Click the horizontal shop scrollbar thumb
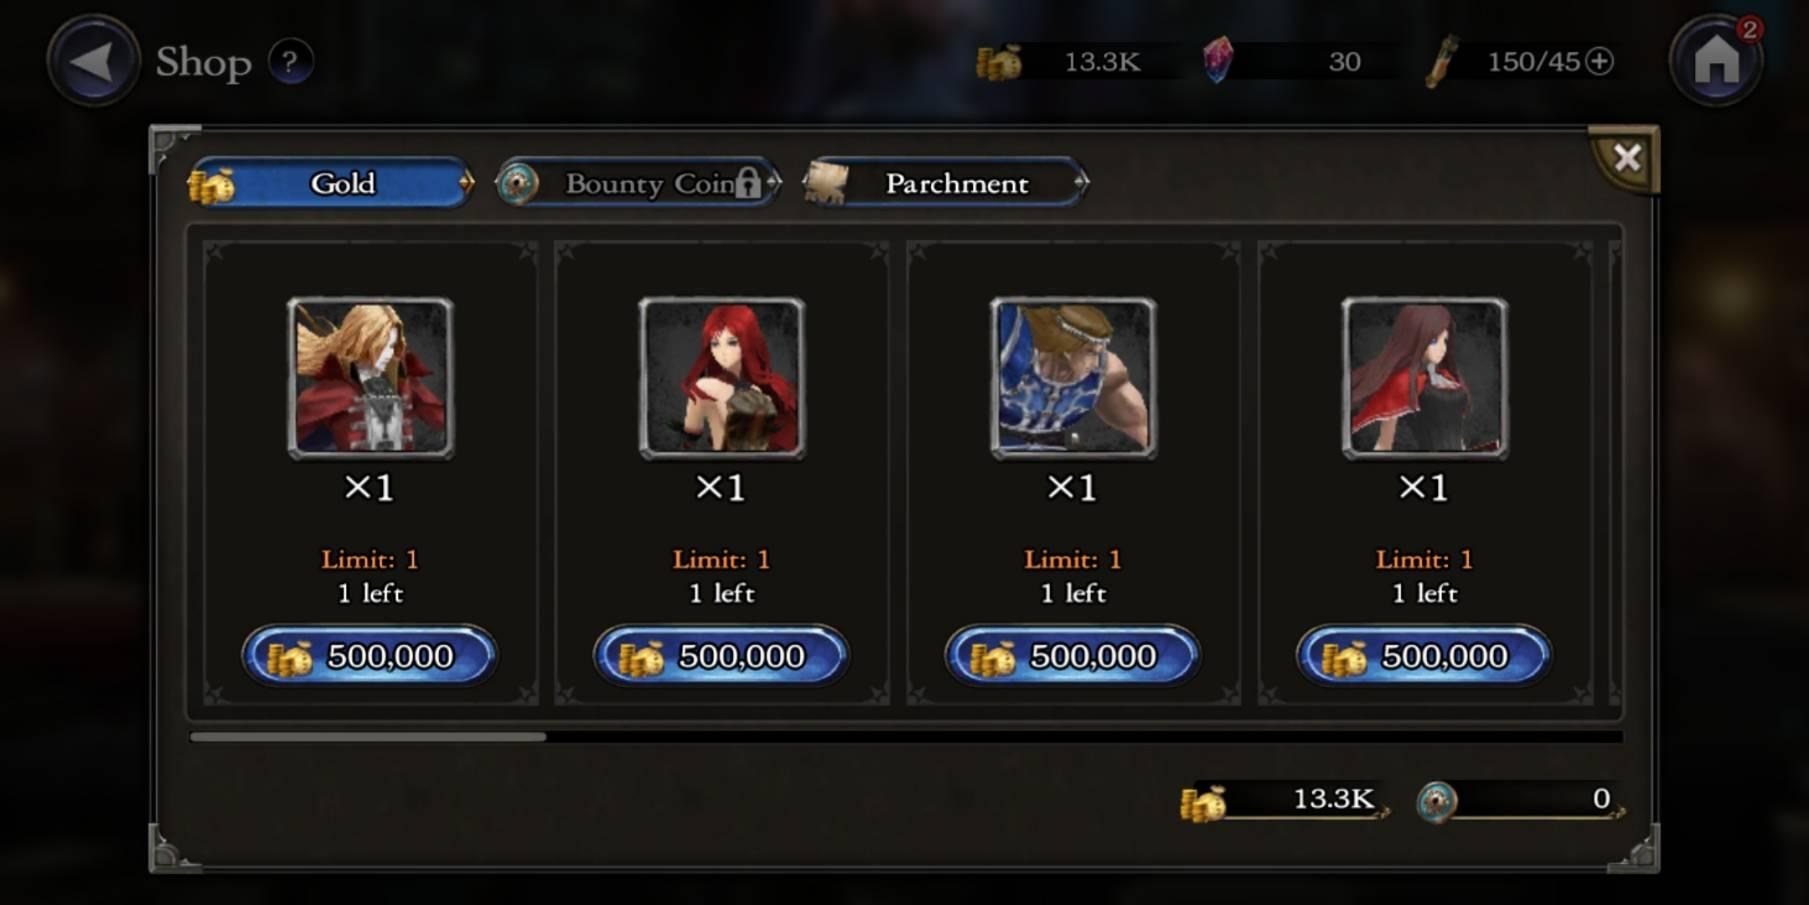The height and width of the screenshot is (905, 1809). pos(368,737)
